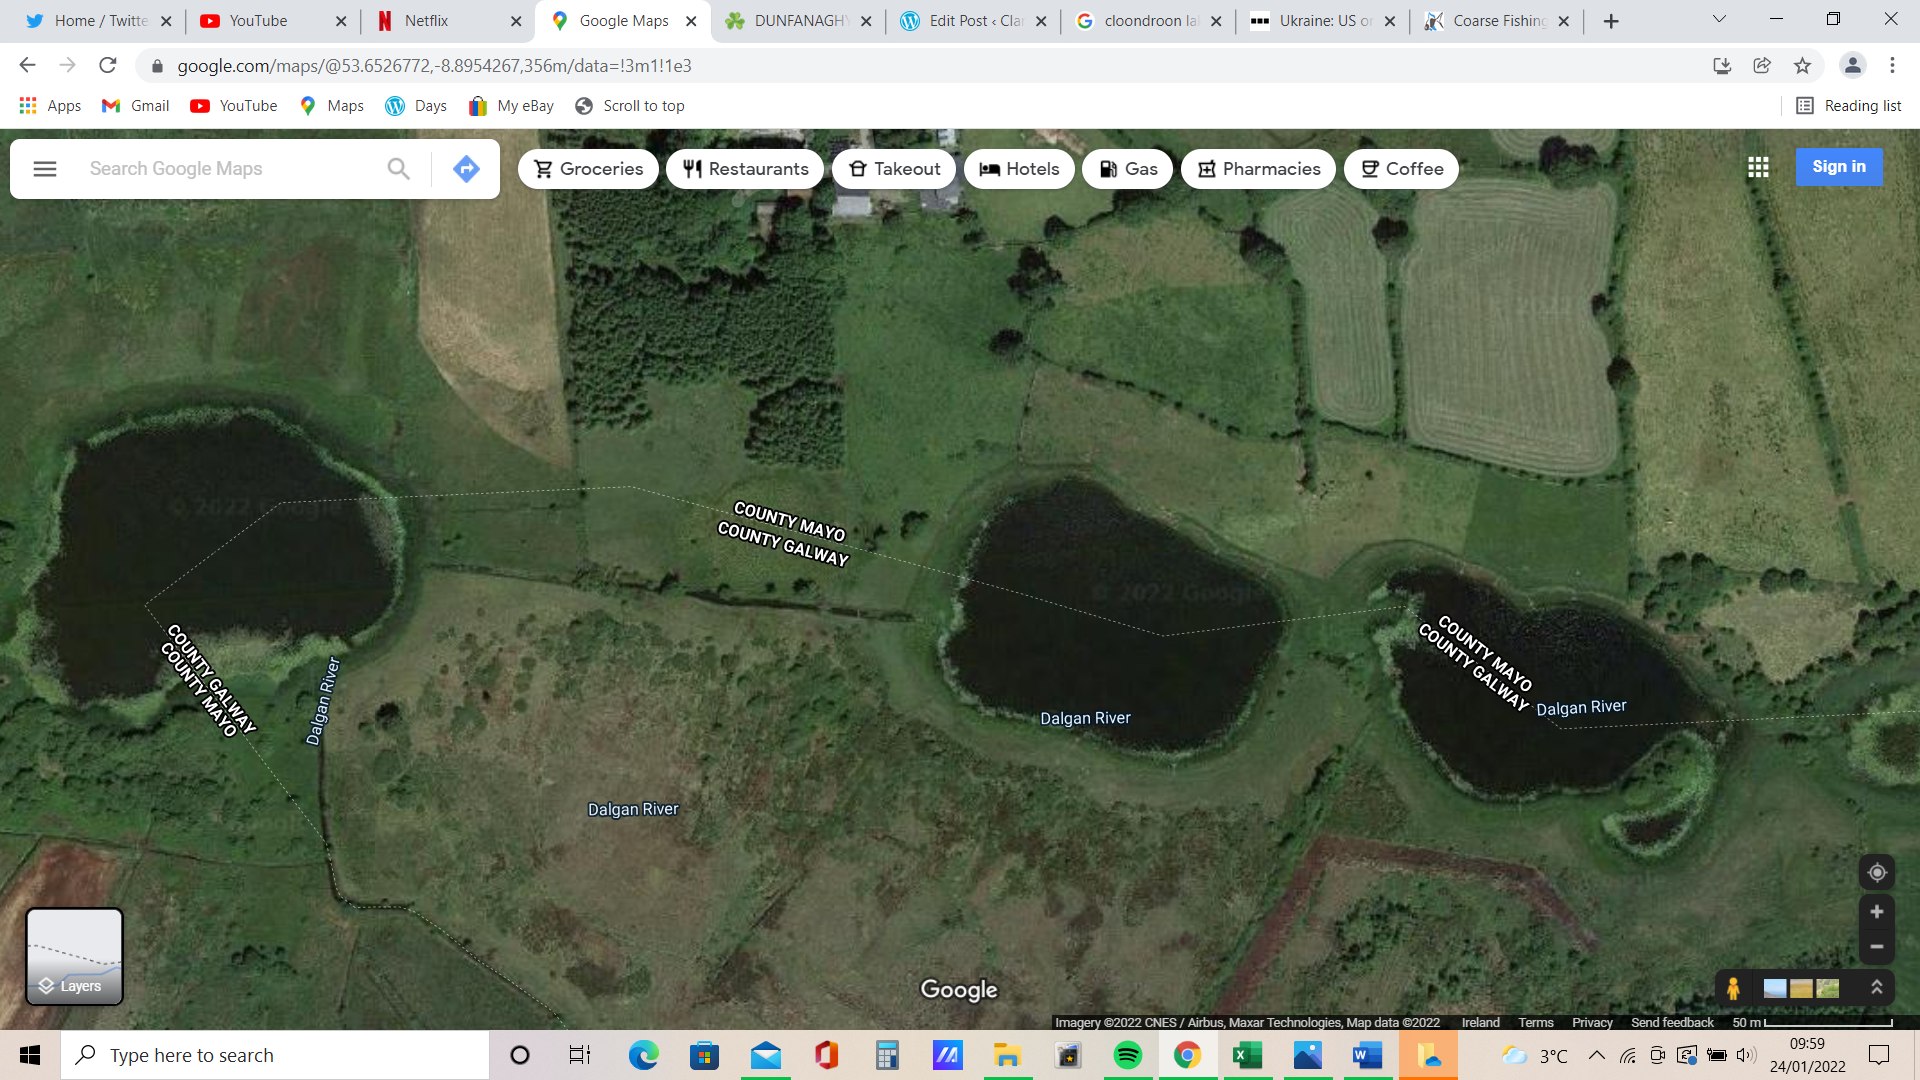Zoom in on the map
The width and height of the screenshot is (1920, 1080).
pyautogui.click(x=1876, y=912)
